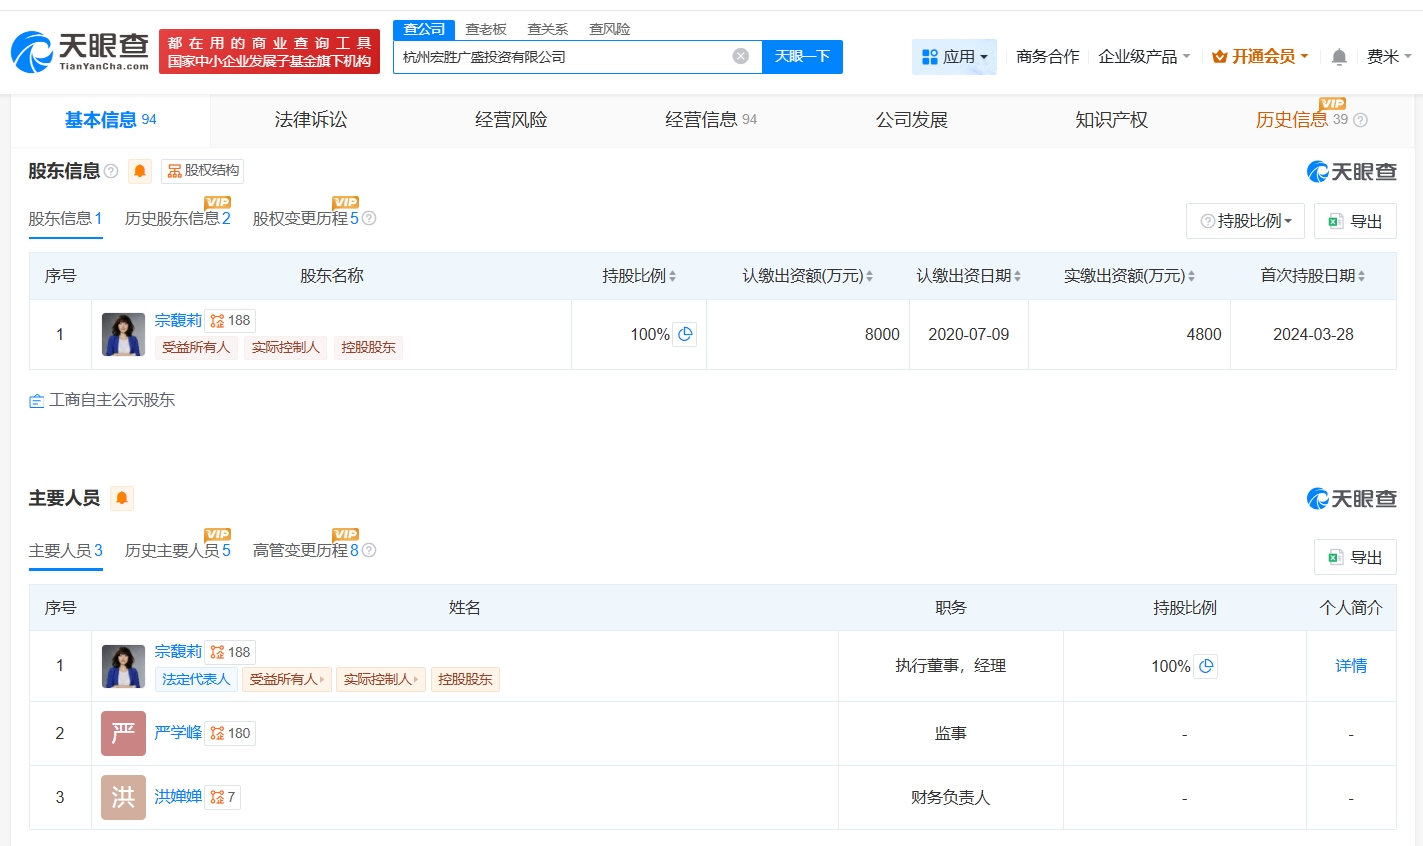Viewport: 1423px width, 846px height.
Task: Clear the search box with the X icon
Action: (x=741, y=56)
